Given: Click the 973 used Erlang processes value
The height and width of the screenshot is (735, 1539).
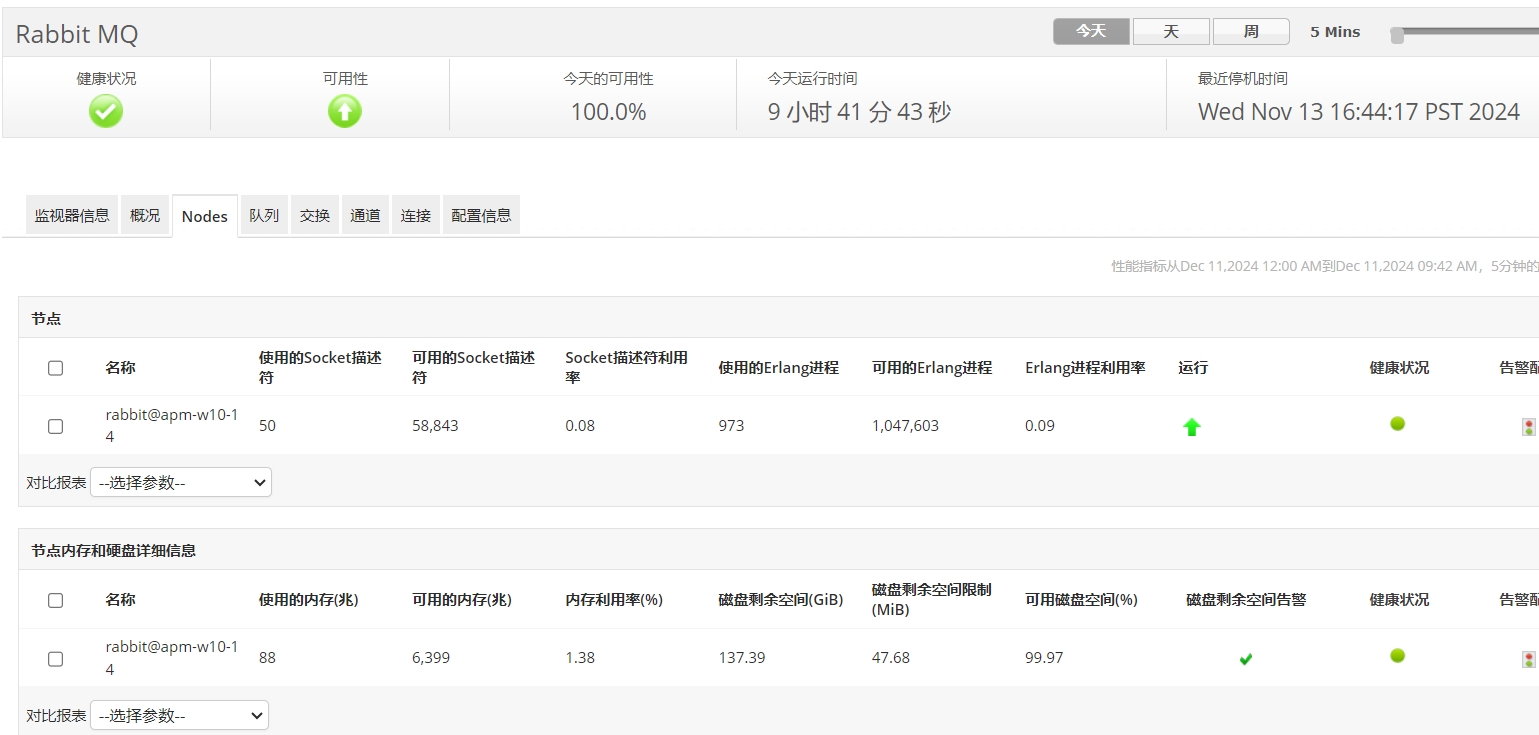Looking at the screenshot, I should tap(731, 426).
